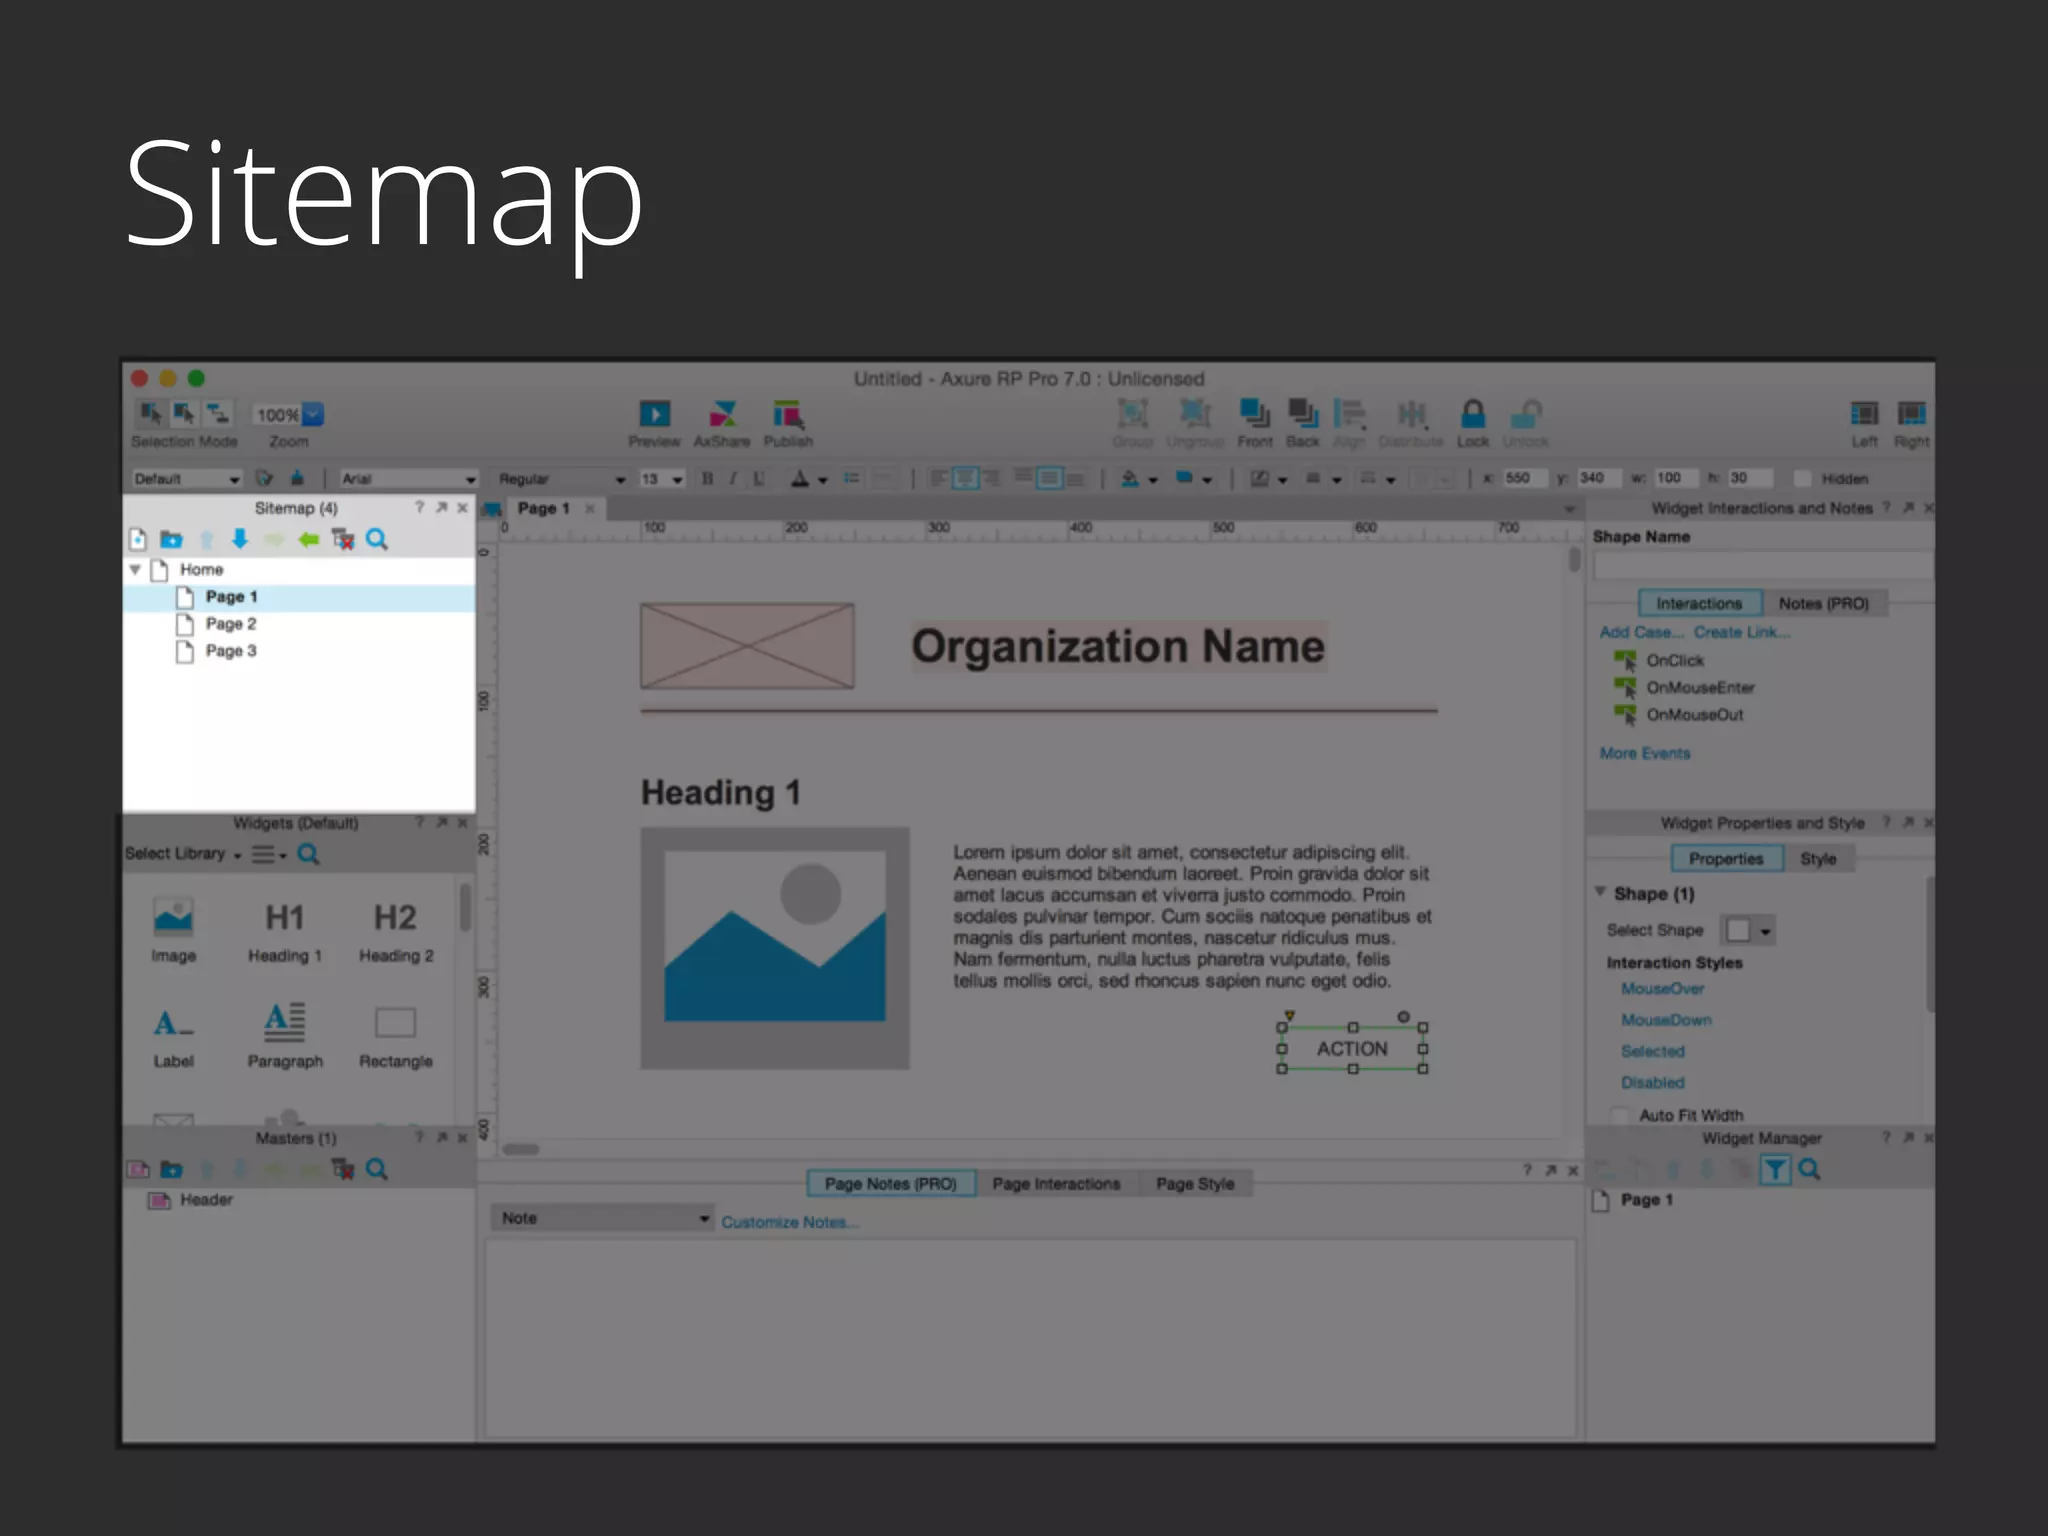Choose the first Selection Mode icon
Image resolution: width=2048 pixels, height=1536 pixels.
(150, 413)
